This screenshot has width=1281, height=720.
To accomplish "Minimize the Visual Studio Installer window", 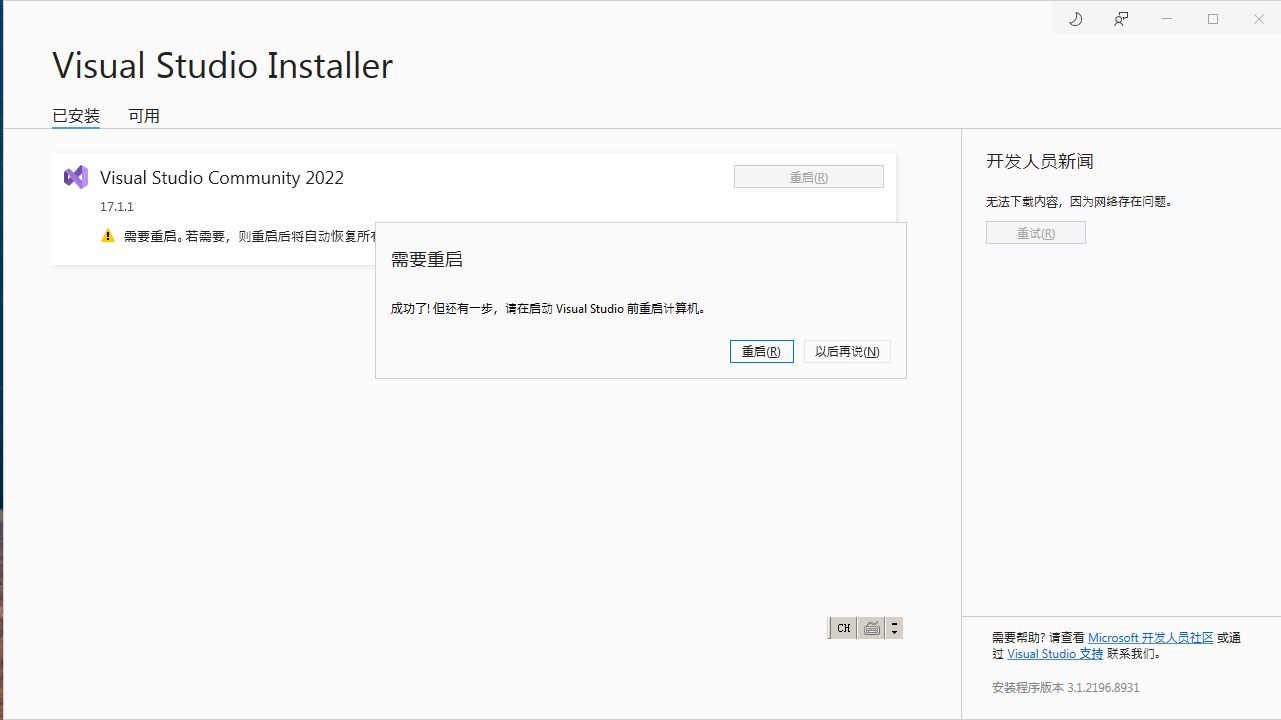I will 1167,19.
